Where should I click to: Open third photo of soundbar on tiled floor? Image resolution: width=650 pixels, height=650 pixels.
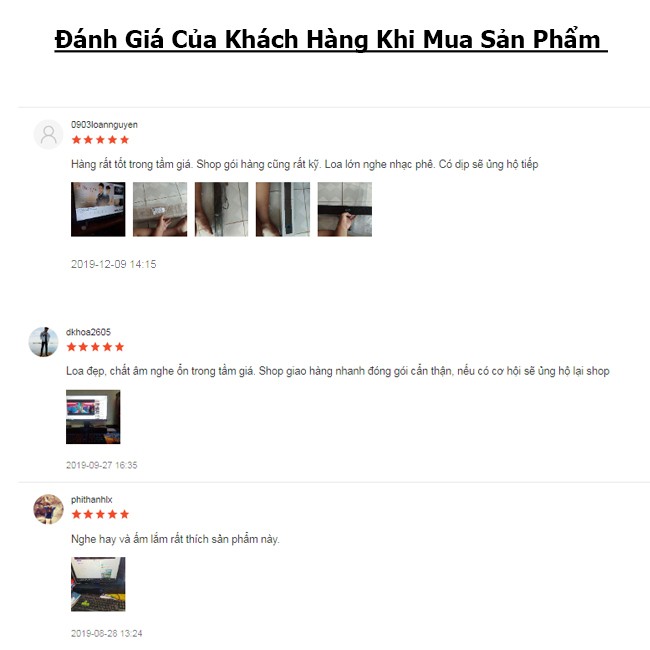[221, 209]
